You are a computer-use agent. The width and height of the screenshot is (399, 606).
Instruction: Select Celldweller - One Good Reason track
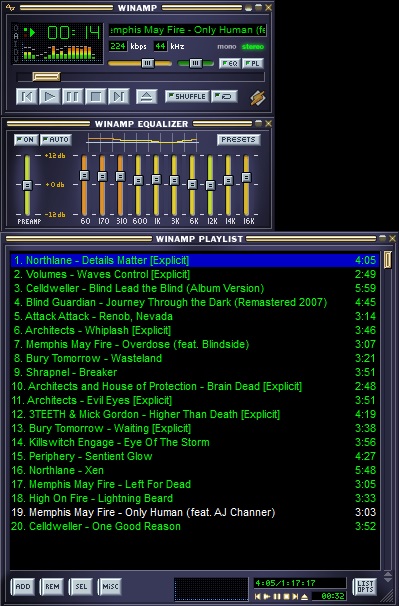[x=194, y=526]
